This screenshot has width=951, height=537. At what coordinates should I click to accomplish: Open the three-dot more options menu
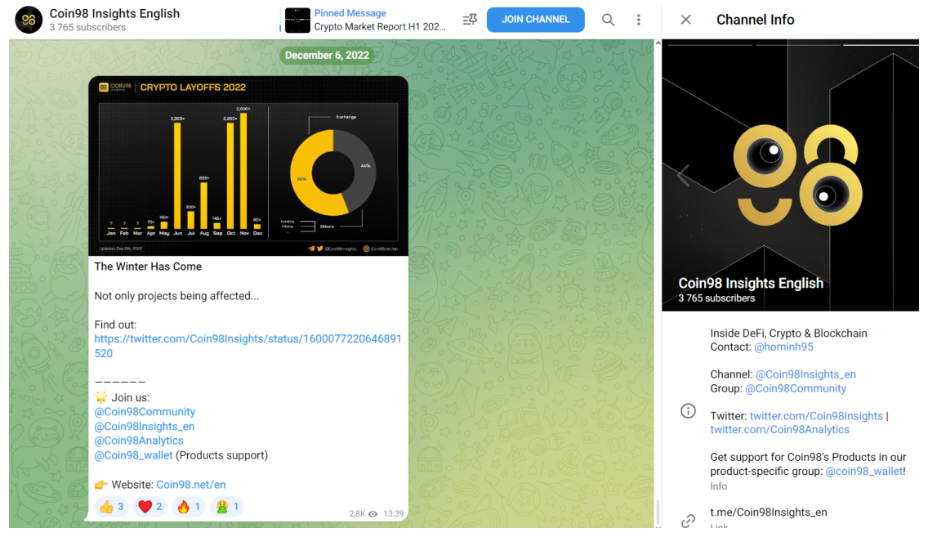[638, 20]
